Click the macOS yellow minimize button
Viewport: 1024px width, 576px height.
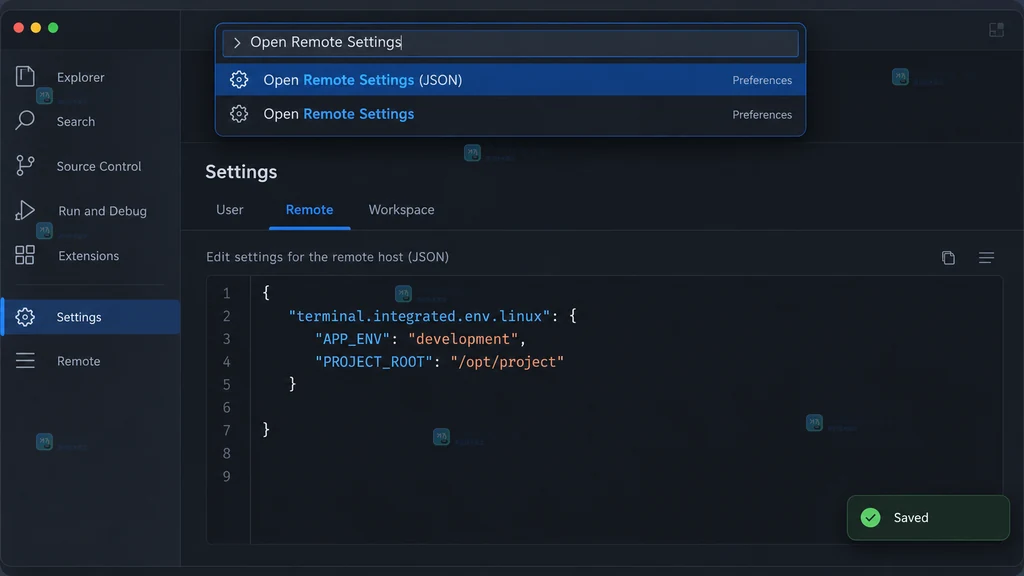tap(36, 27)
